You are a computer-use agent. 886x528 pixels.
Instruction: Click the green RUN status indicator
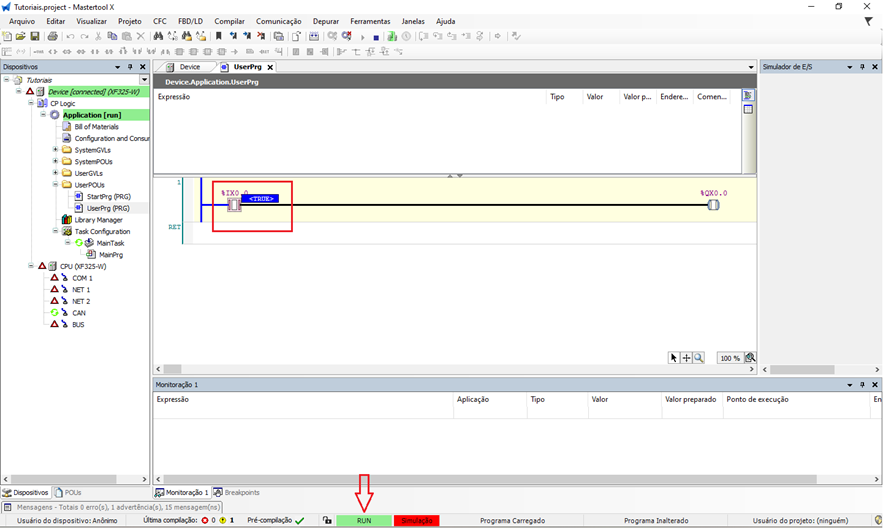[x=364, y=521]
